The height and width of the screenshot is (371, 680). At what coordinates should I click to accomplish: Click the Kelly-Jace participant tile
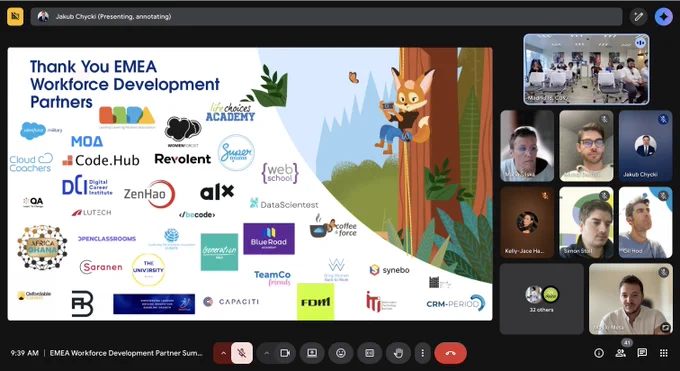(x=527, y=222)
